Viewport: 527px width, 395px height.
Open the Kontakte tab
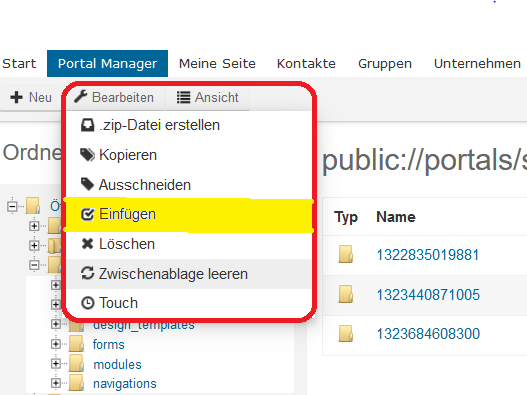(x=306, y=64)
